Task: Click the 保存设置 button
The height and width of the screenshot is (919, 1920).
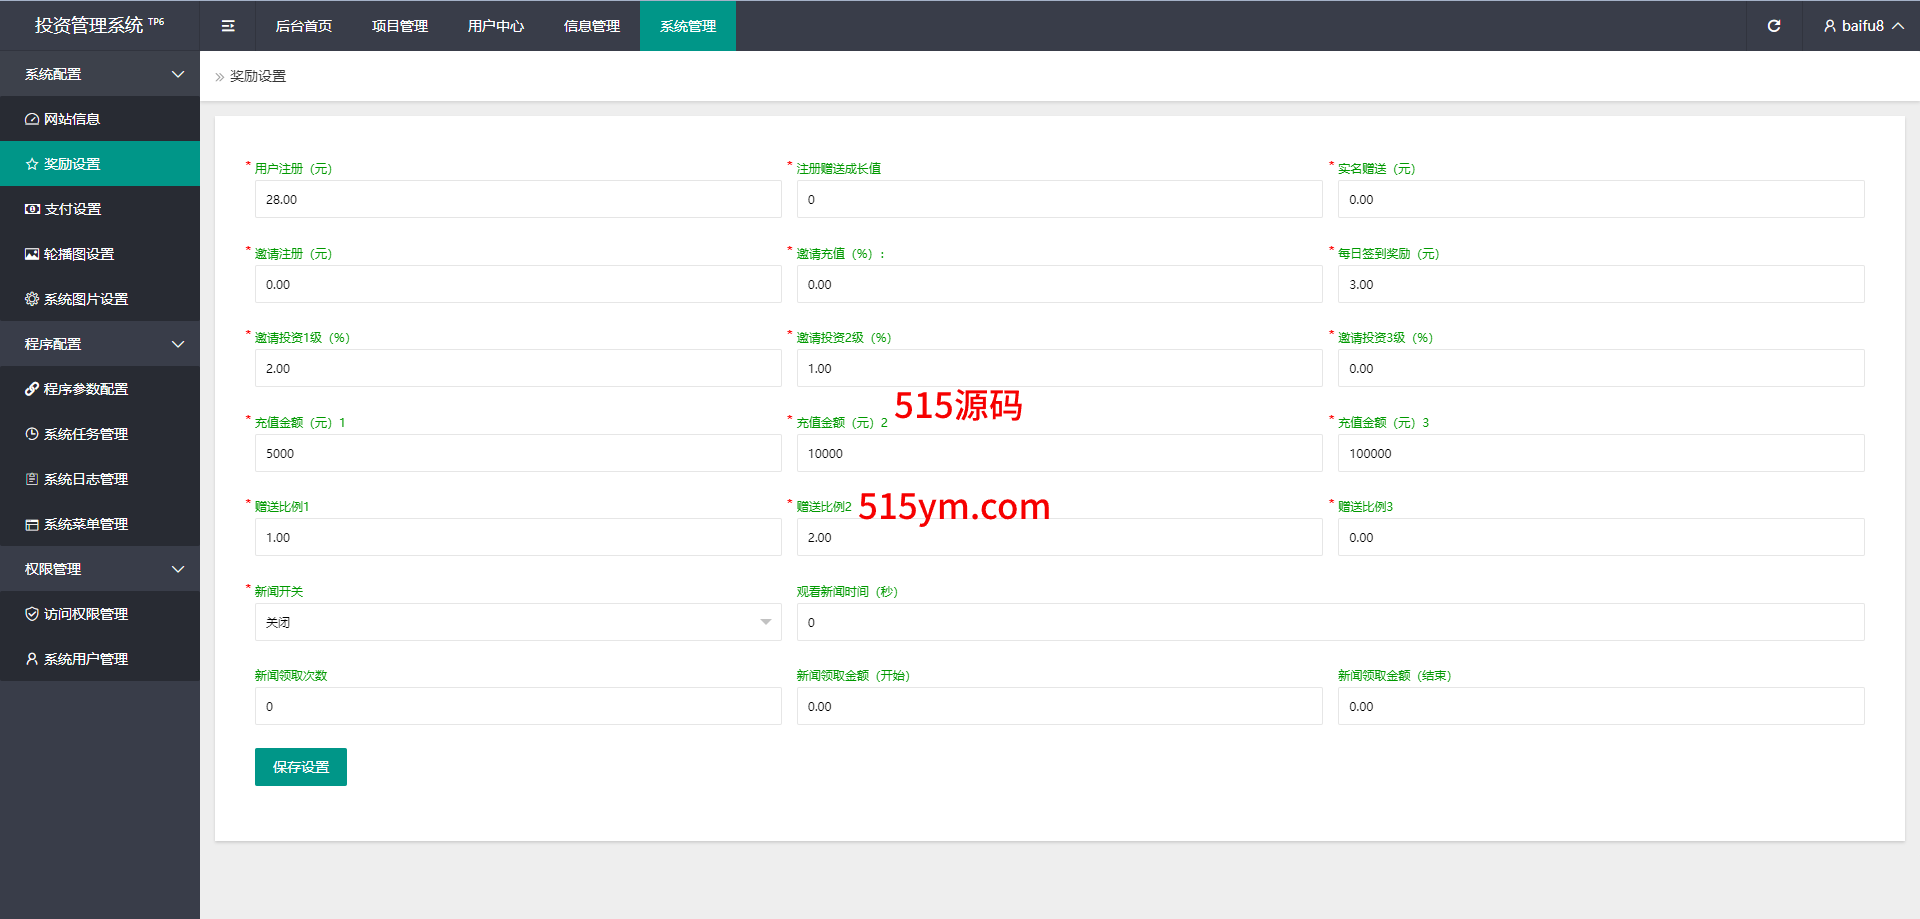Action: 301,767
